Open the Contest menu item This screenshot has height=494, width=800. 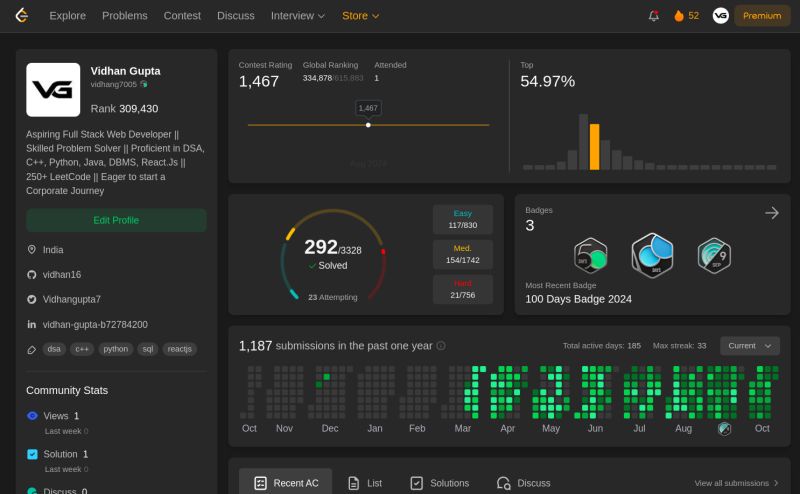pos(182,16)
